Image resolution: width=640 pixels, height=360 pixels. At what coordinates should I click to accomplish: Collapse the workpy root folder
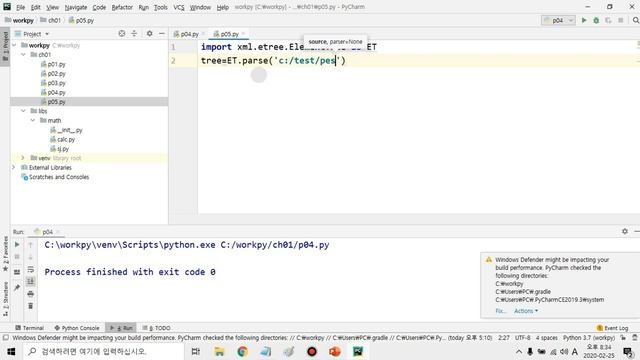[15, 45]
